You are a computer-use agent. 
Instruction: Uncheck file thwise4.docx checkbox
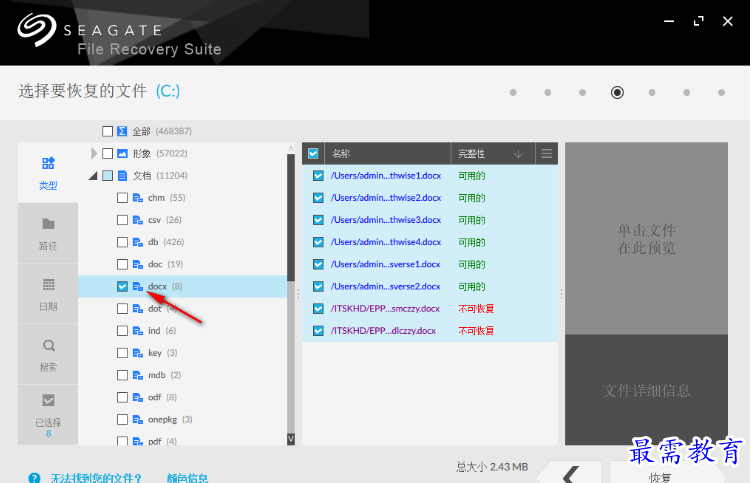pyautogui.click(x=318, y=242)
